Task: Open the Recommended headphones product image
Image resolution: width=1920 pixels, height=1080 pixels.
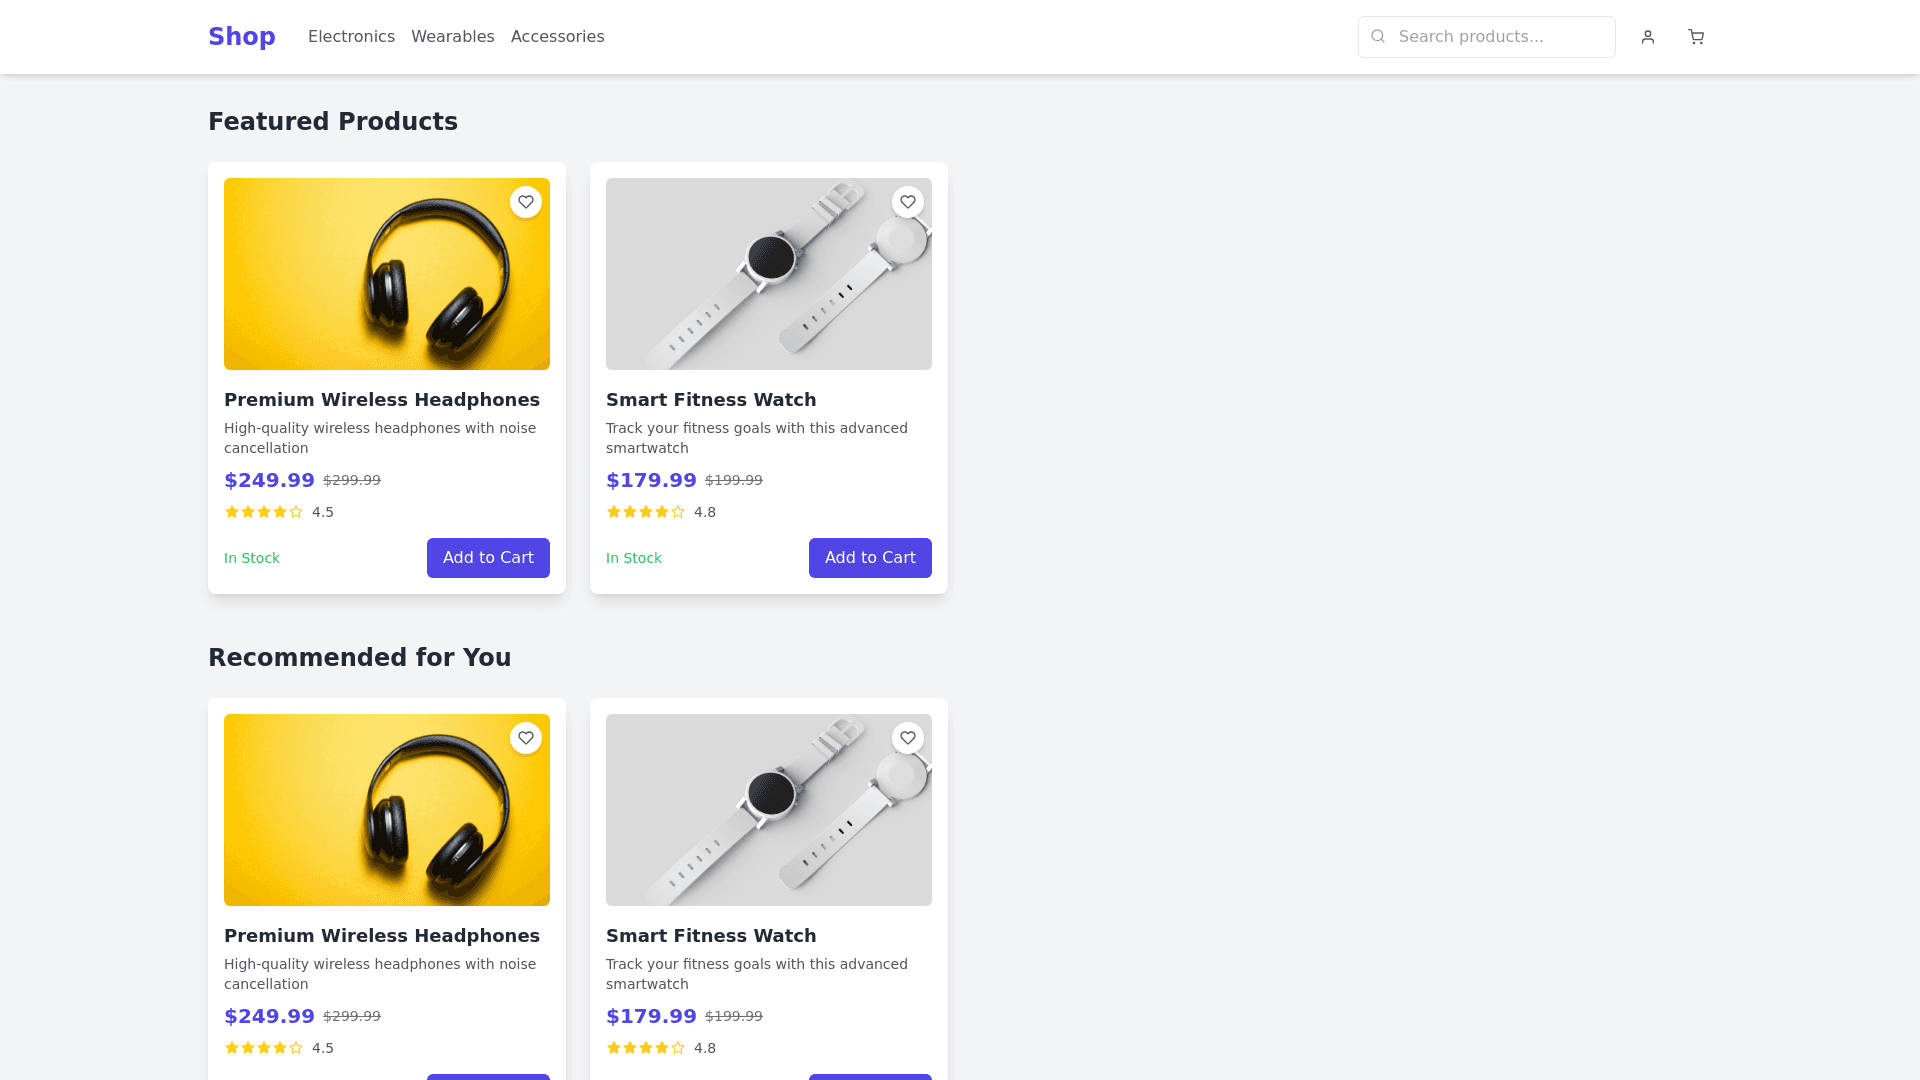Action: [x=386, y=810]
